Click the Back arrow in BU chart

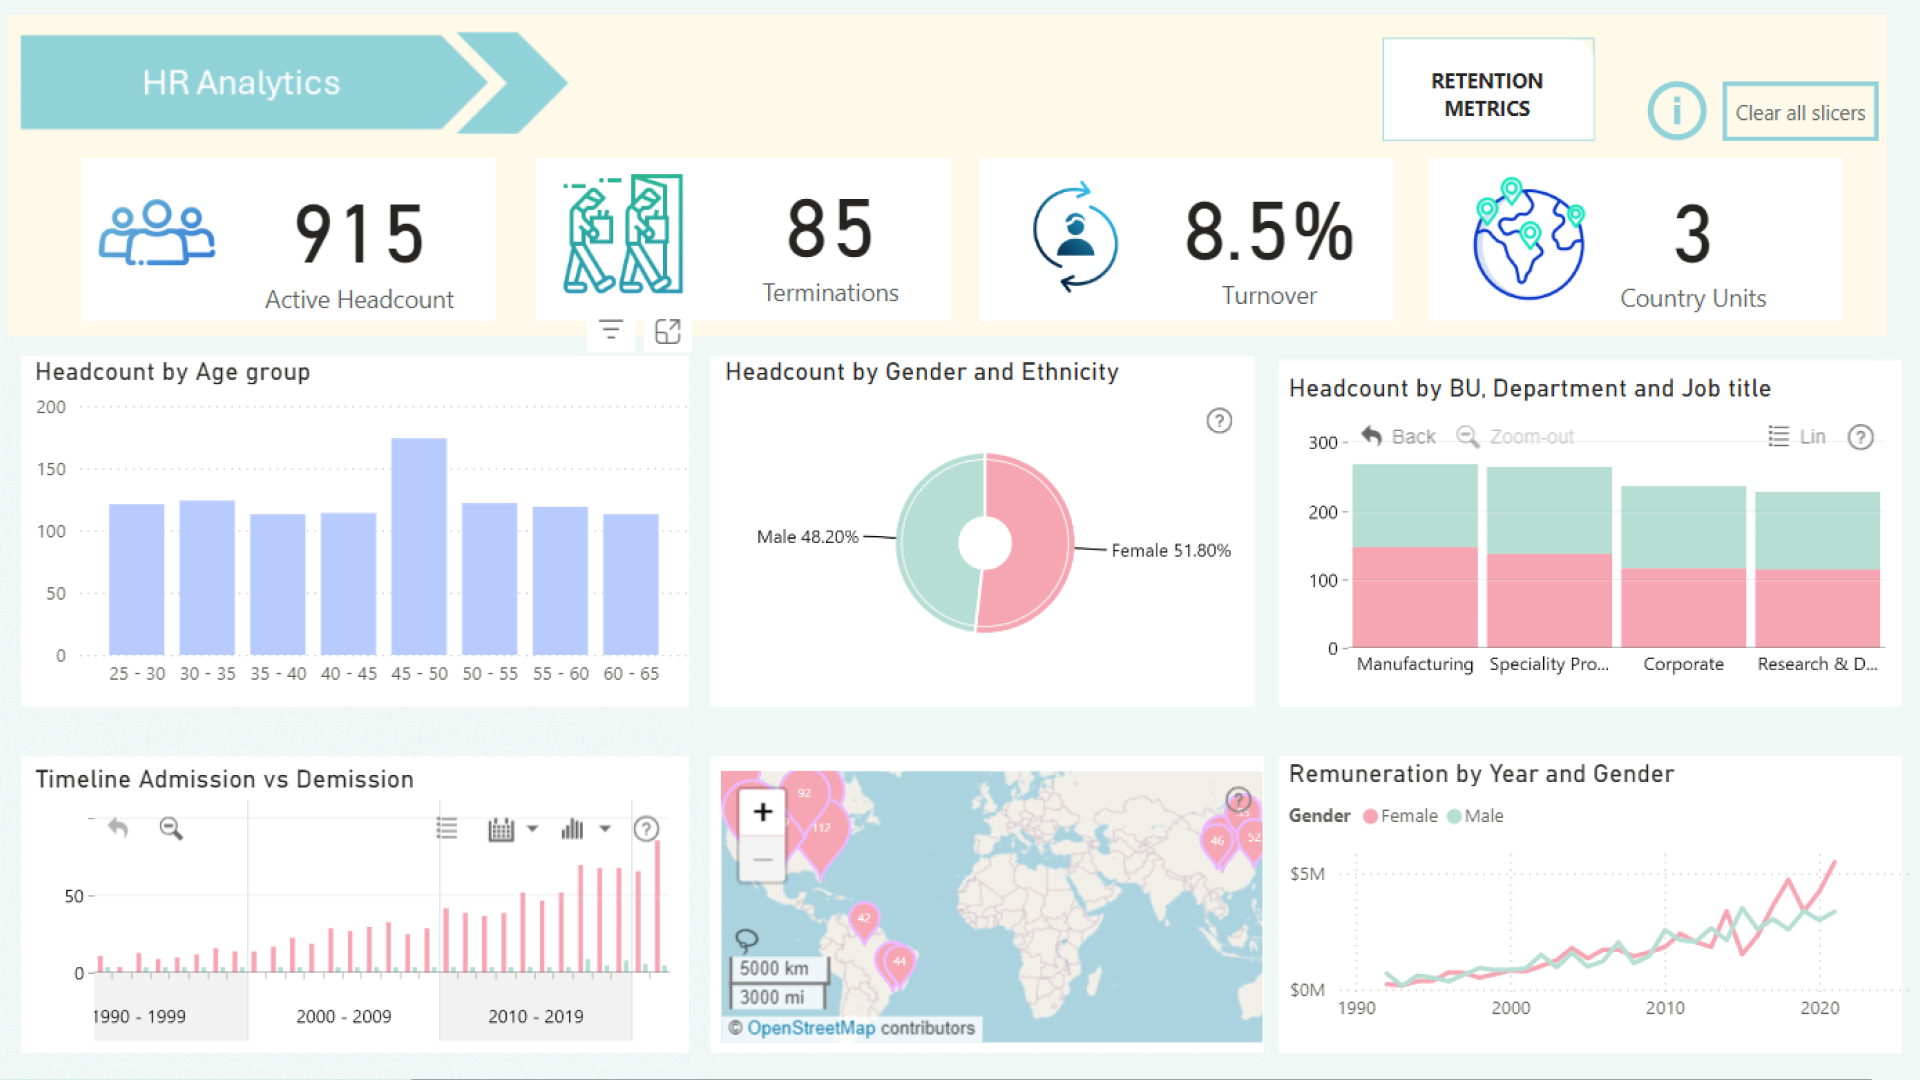[x=1399, y=437]
